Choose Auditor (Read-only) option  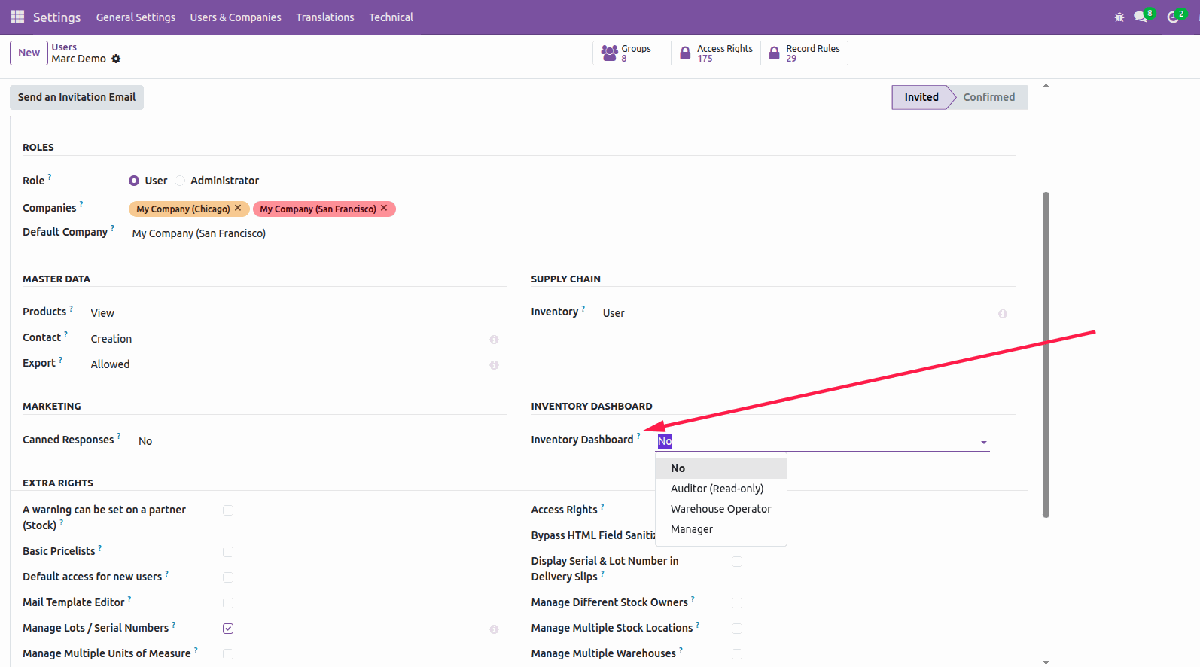721,489
